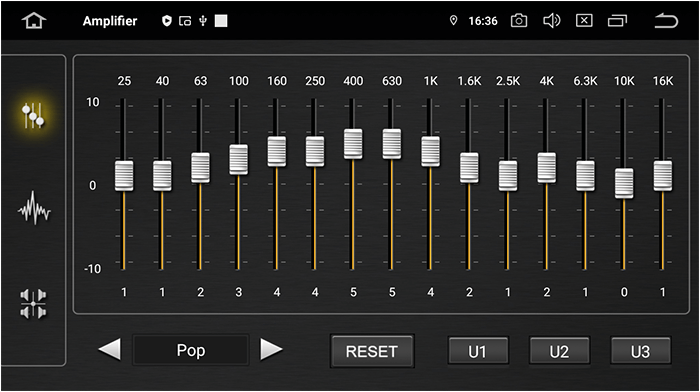Click the 16:36 clock display
Image resolution: width=700 pixels, height=392 pixels.
483,21
